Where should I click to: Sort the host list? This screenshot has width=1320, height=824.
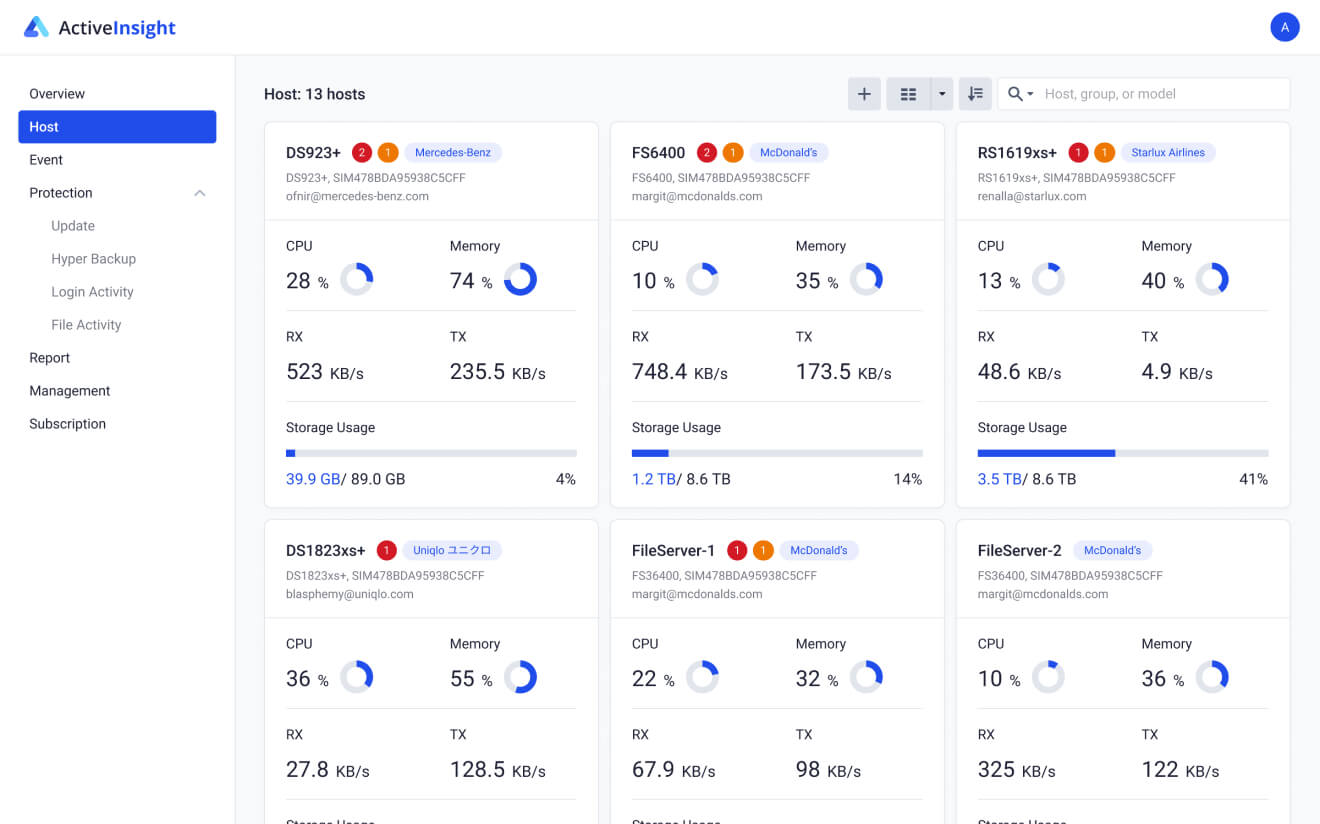click(975, 93)
